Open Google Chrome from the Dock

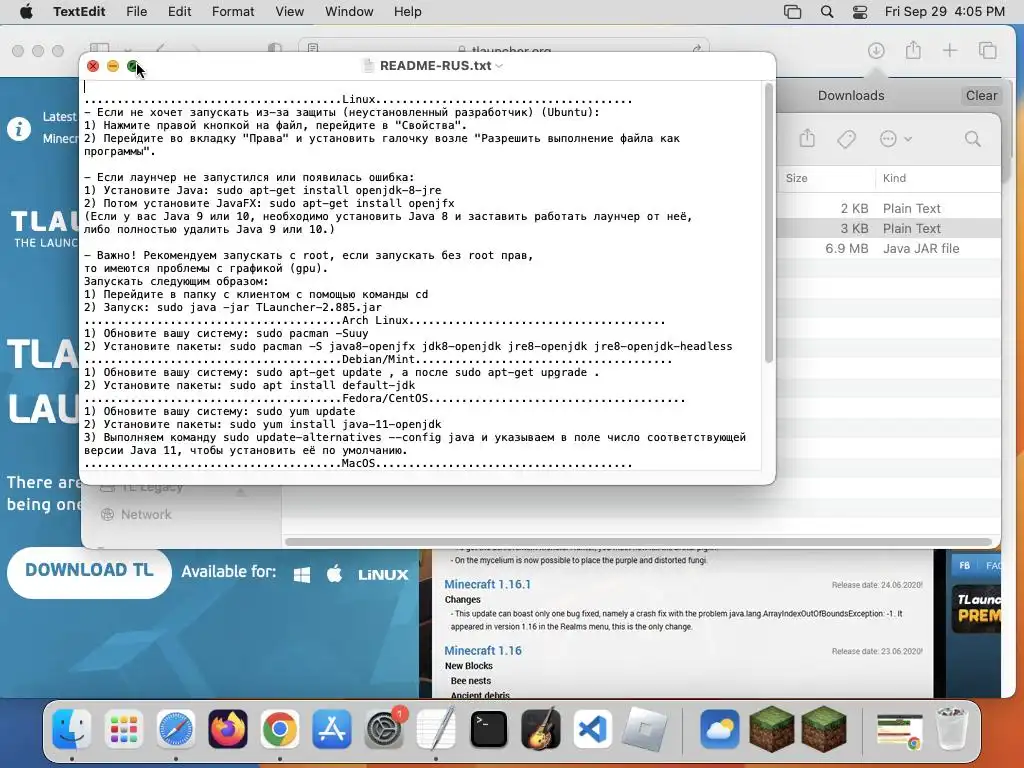tap(280, 729)
